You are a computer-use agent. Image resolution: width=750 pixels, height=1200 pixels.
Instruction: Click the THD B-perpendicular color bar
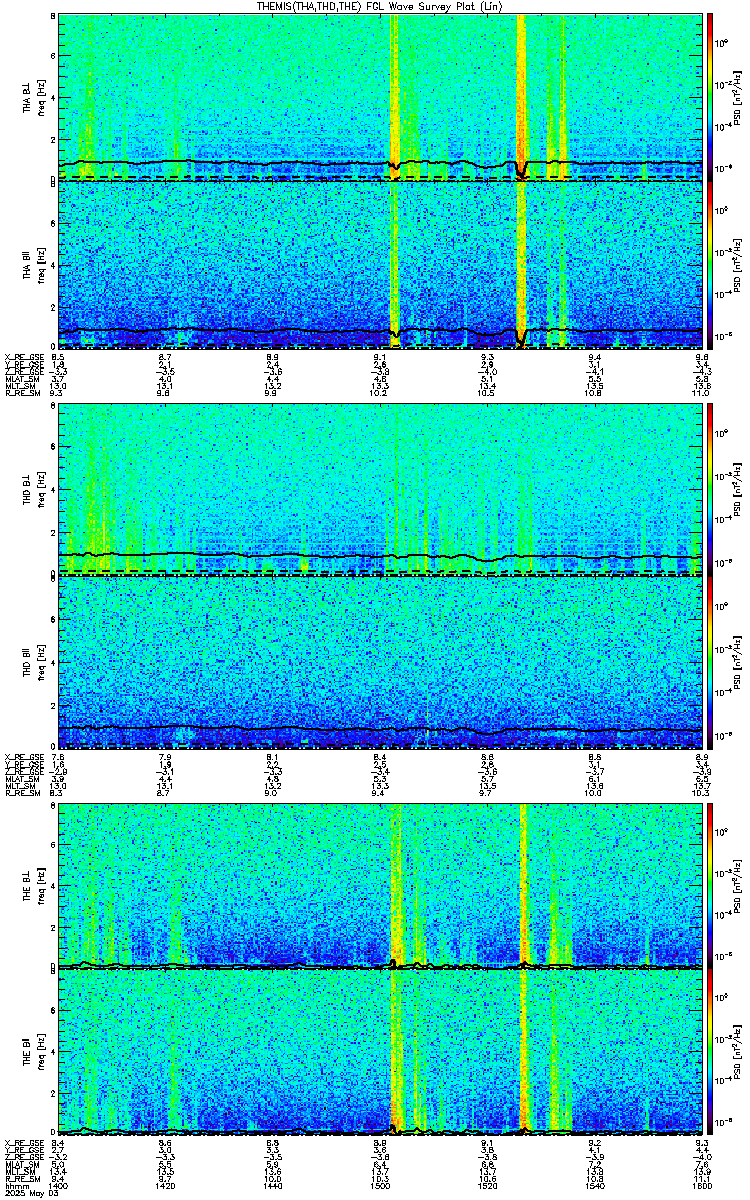(711, 489)
